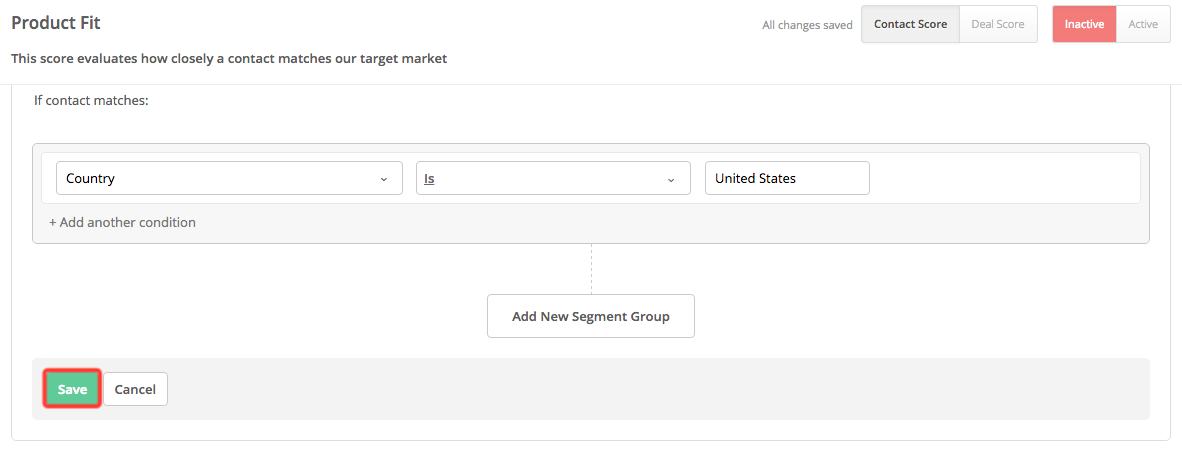The height and width of the screenshot is (451, 1182).
Task: Cancel the segment condition changes
Action: (135, 389)
